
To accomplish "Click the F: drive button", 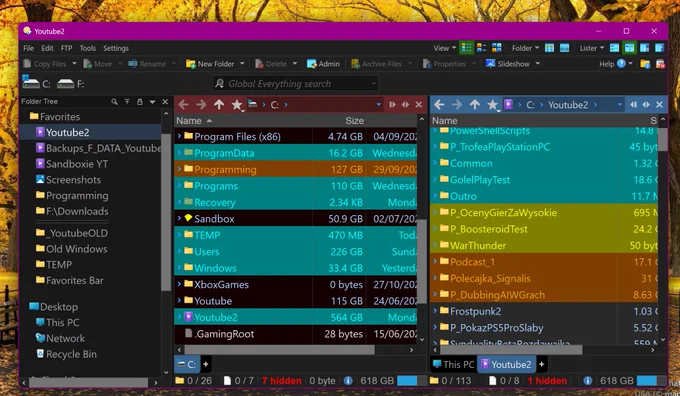I will (71, 83).
